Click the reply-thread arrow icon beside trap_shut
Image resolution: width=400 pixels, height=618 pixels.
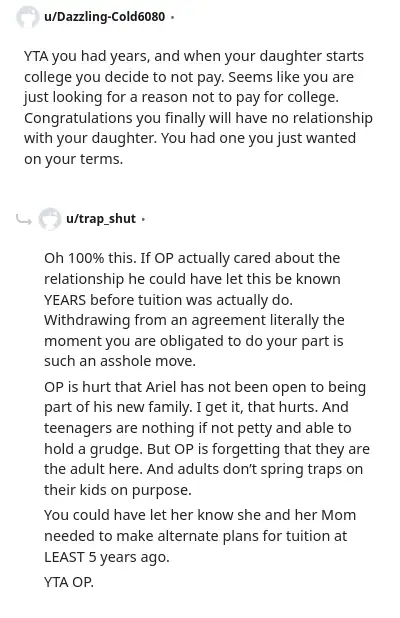coord(24,220)
